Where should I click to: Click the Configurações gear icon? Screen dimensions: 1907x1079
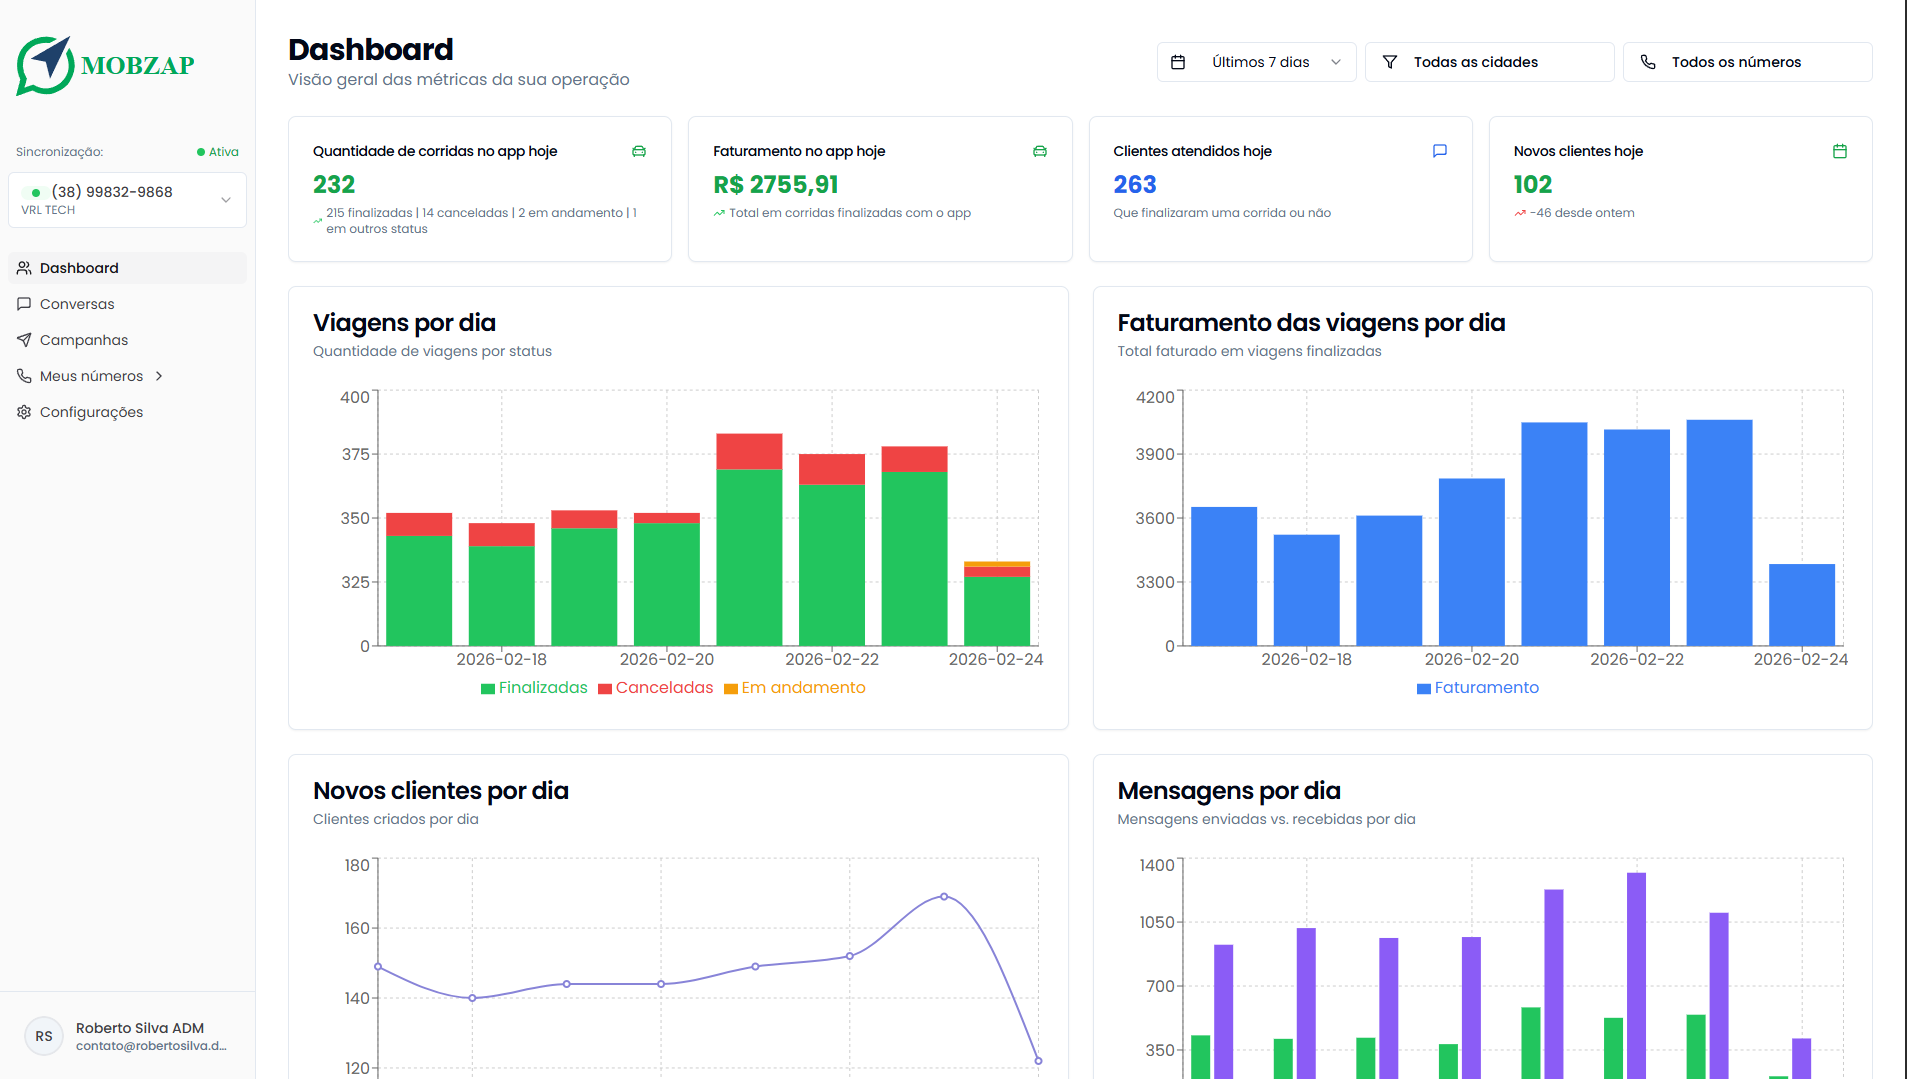(x=24, y=411)
